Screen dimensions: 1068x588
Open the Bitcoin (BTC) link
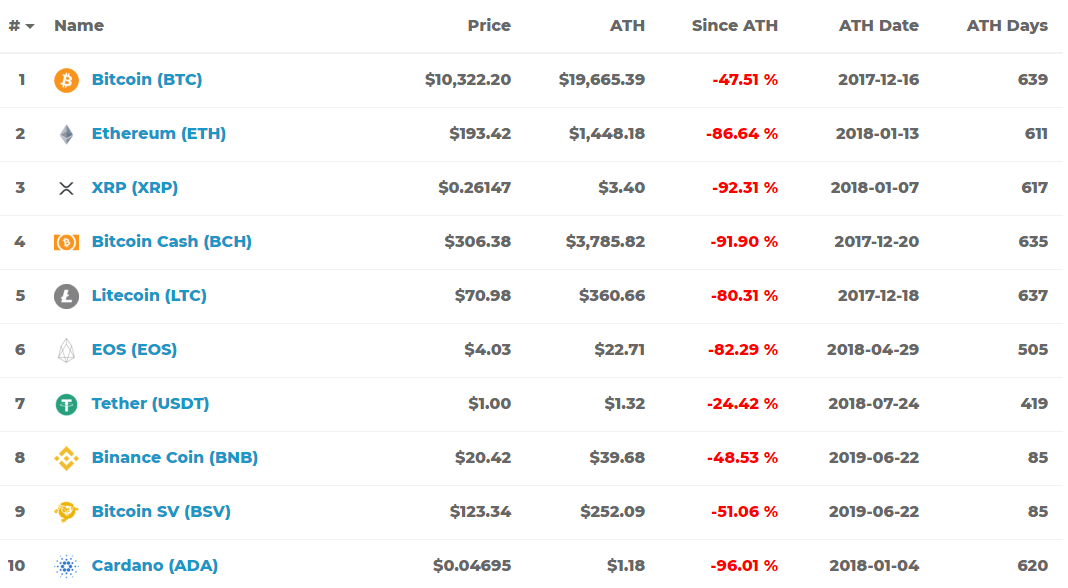pos(146,79)
